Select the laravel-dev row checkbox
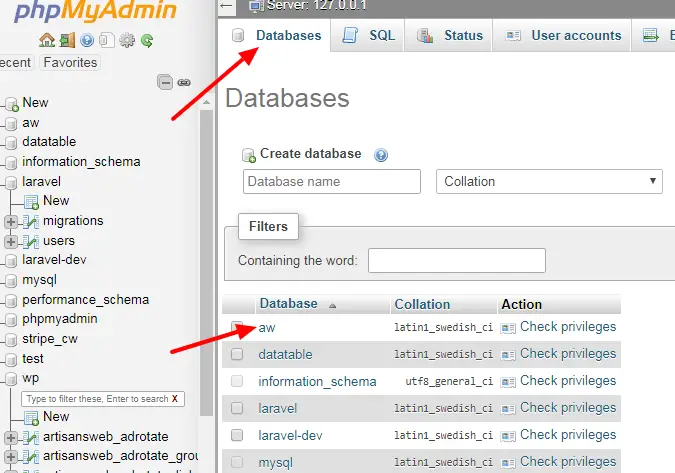Screen dimensions: 675x473 237,435
